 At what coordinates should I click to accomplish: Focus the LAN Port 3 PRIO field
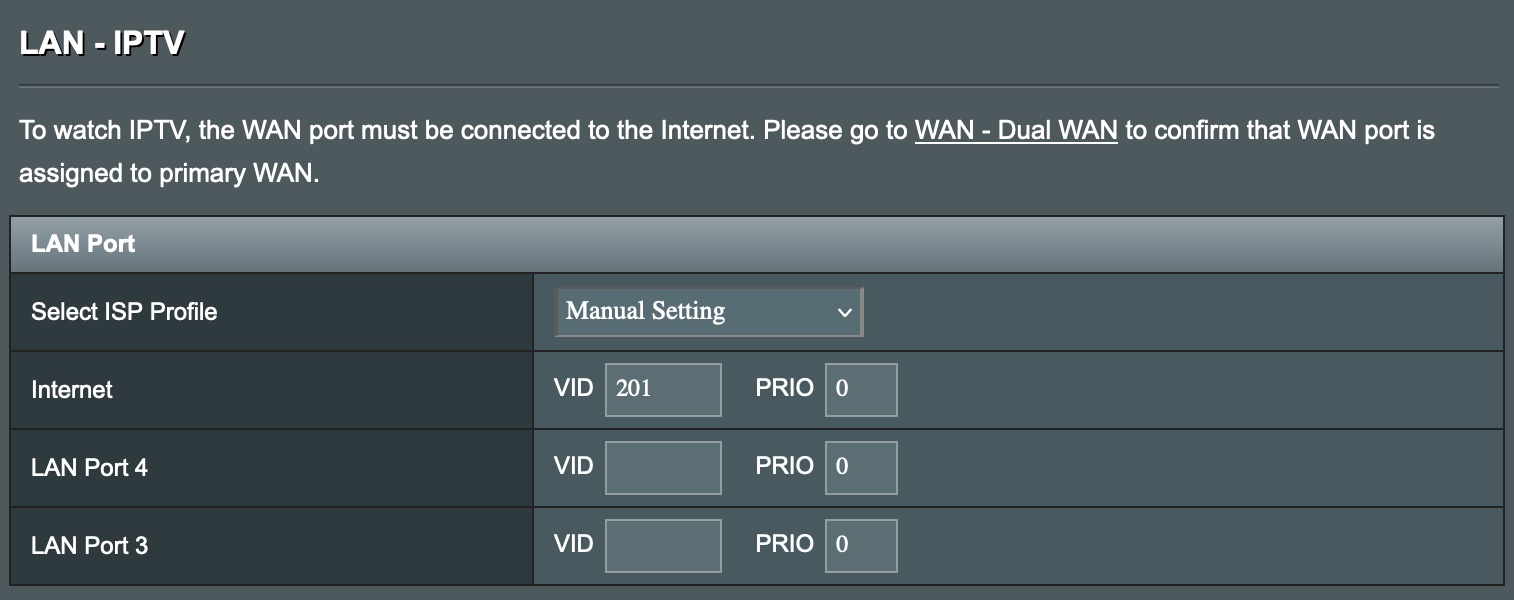click(861, 545)
